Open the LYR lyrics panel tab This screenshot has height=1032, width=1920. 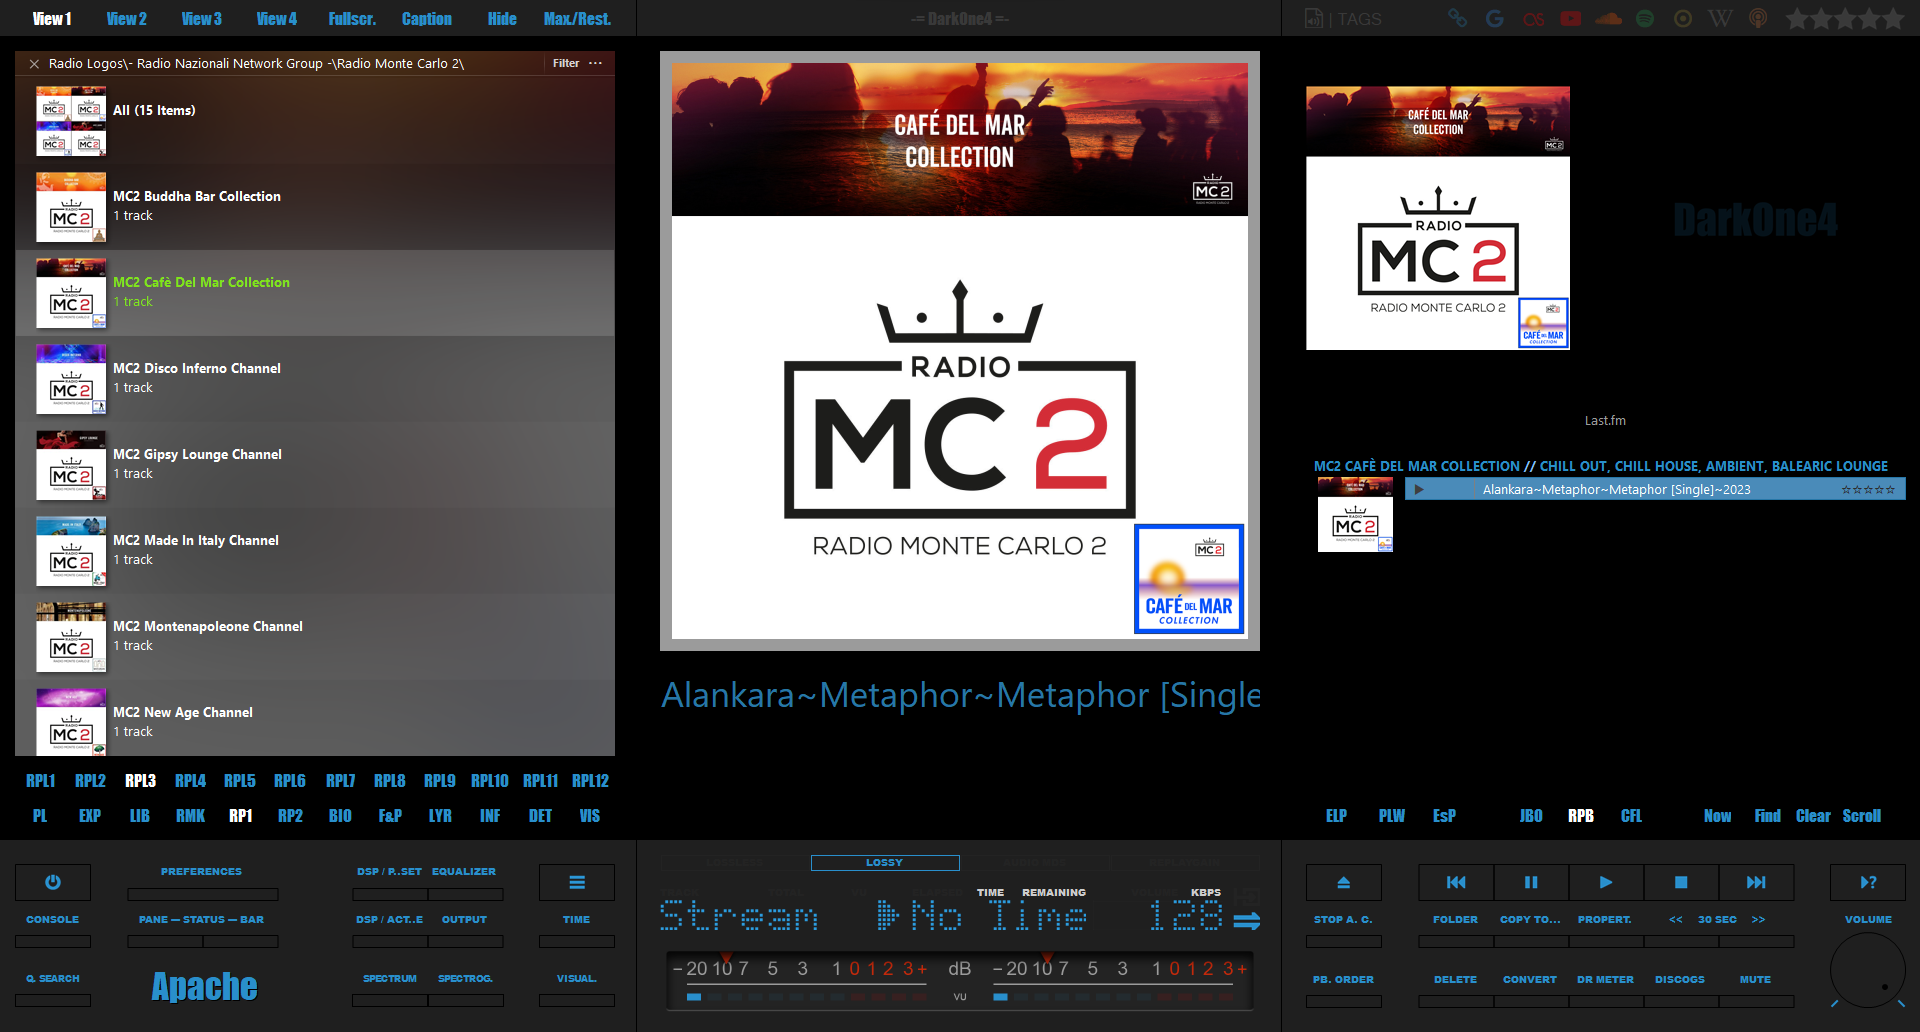point(440,815)
